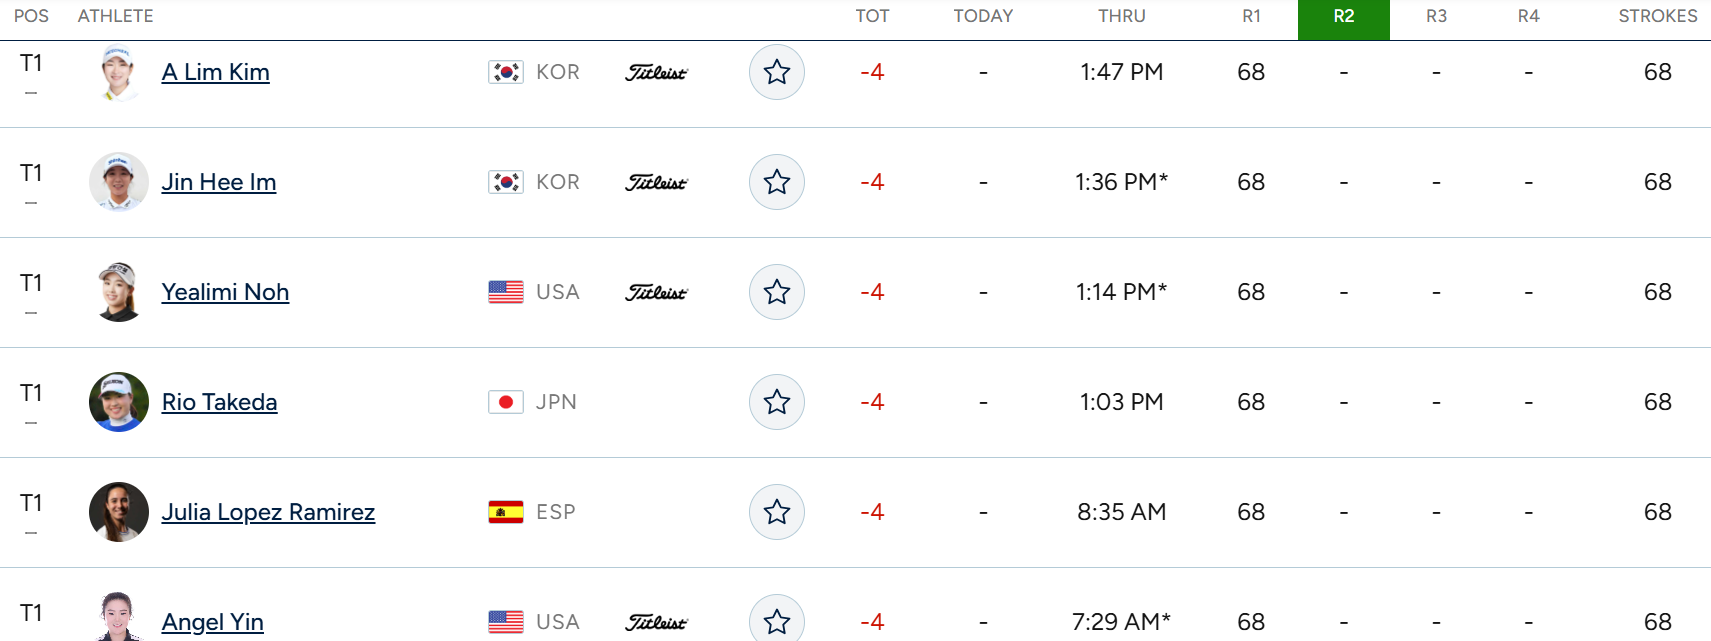This screenshot has width=1711, height=641.
Task: Click the star icon beside Rio Takeda
Action: [777, 402]
